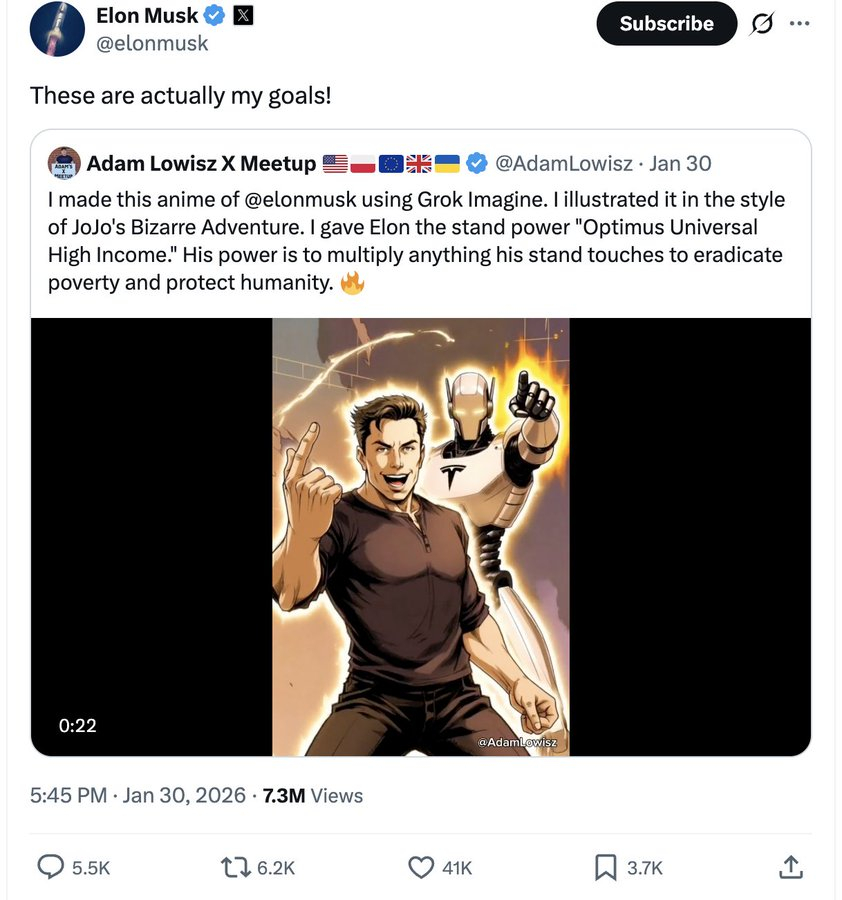Open Elon Musk's profile avatar
Image resolution: width=842 pixels, height=900 pixels.
tap(57, 29)
